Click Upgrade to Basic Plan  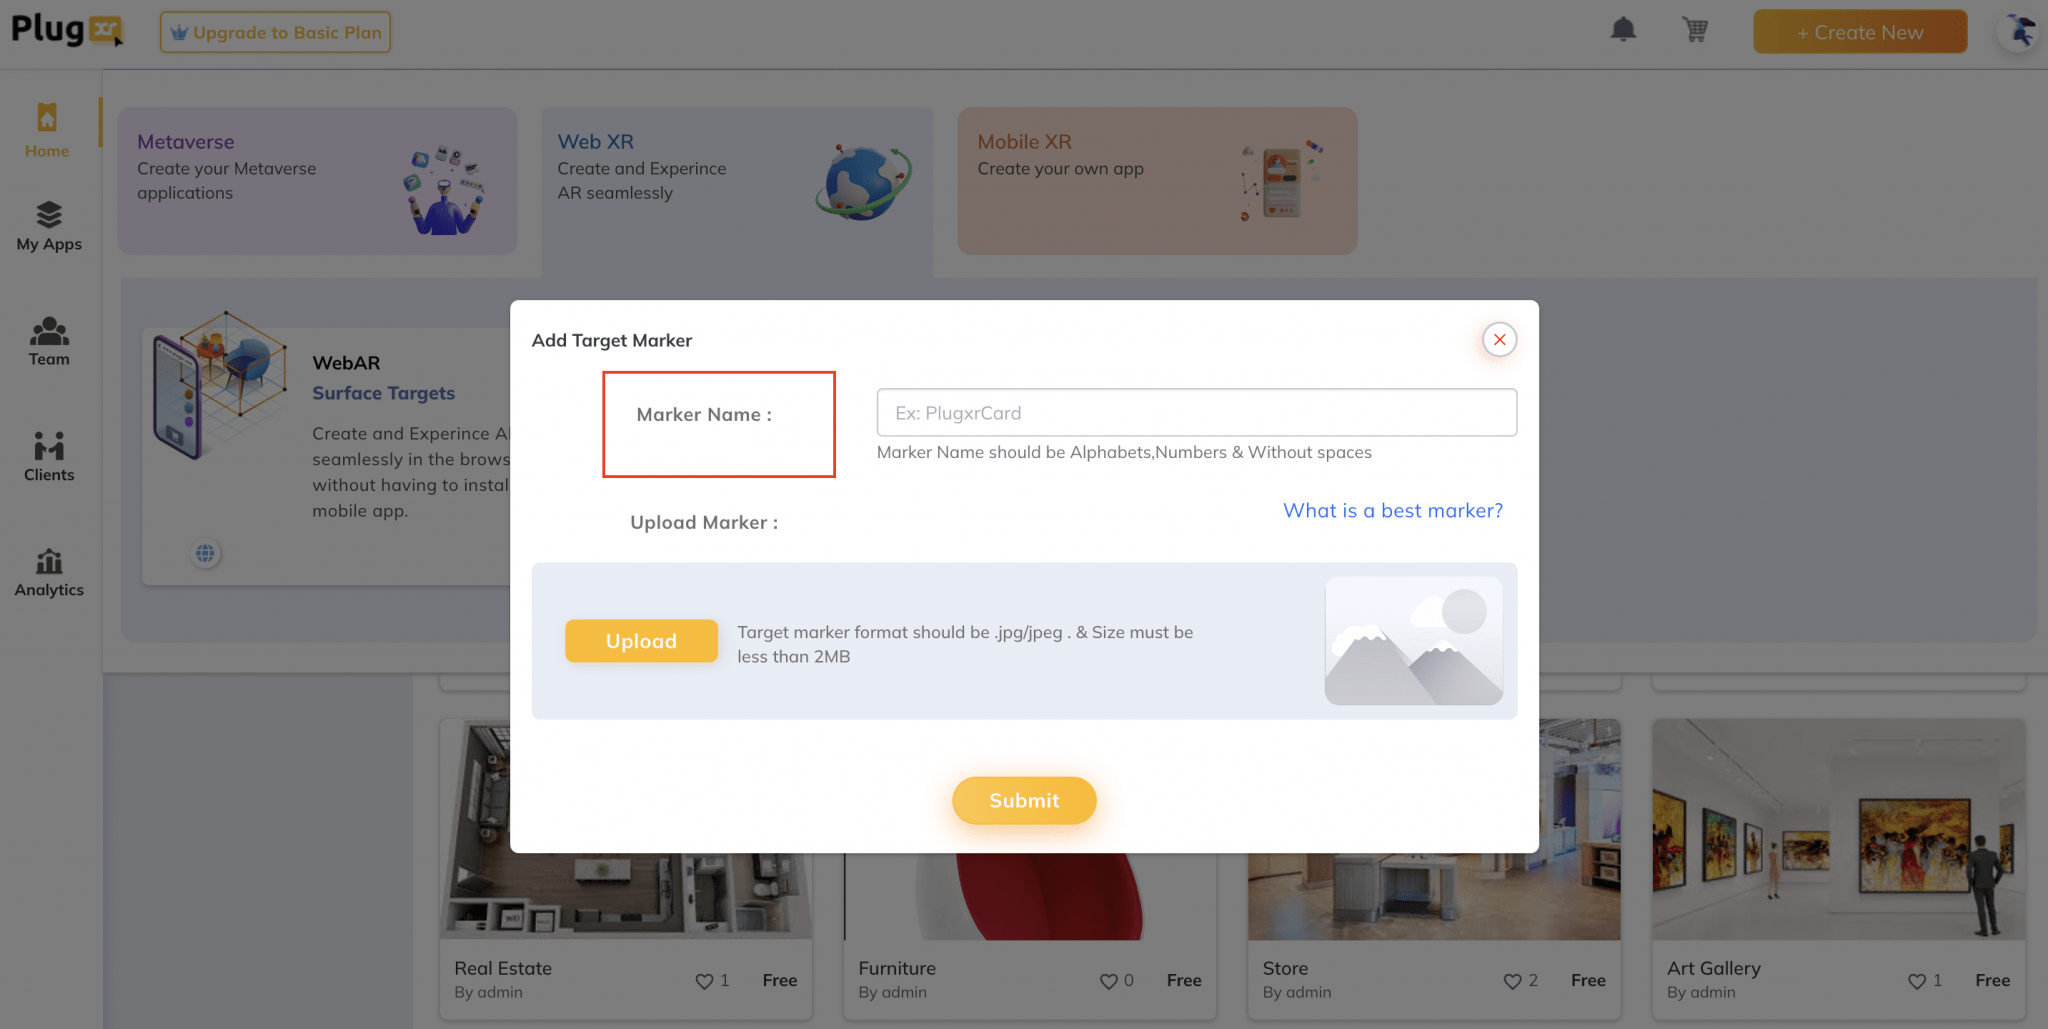[275, 31]
